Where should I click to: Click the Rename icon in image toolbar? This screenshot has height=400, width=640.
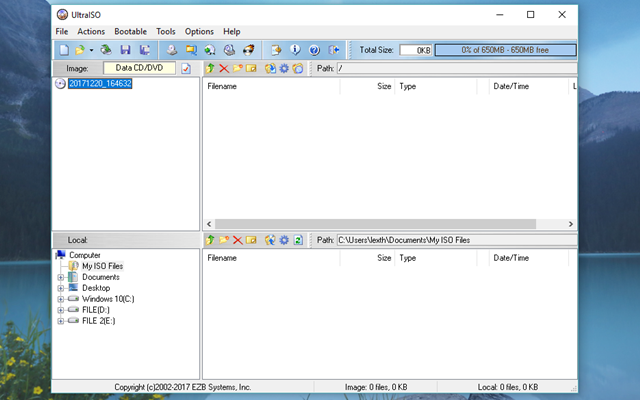(x=251, y=68)
